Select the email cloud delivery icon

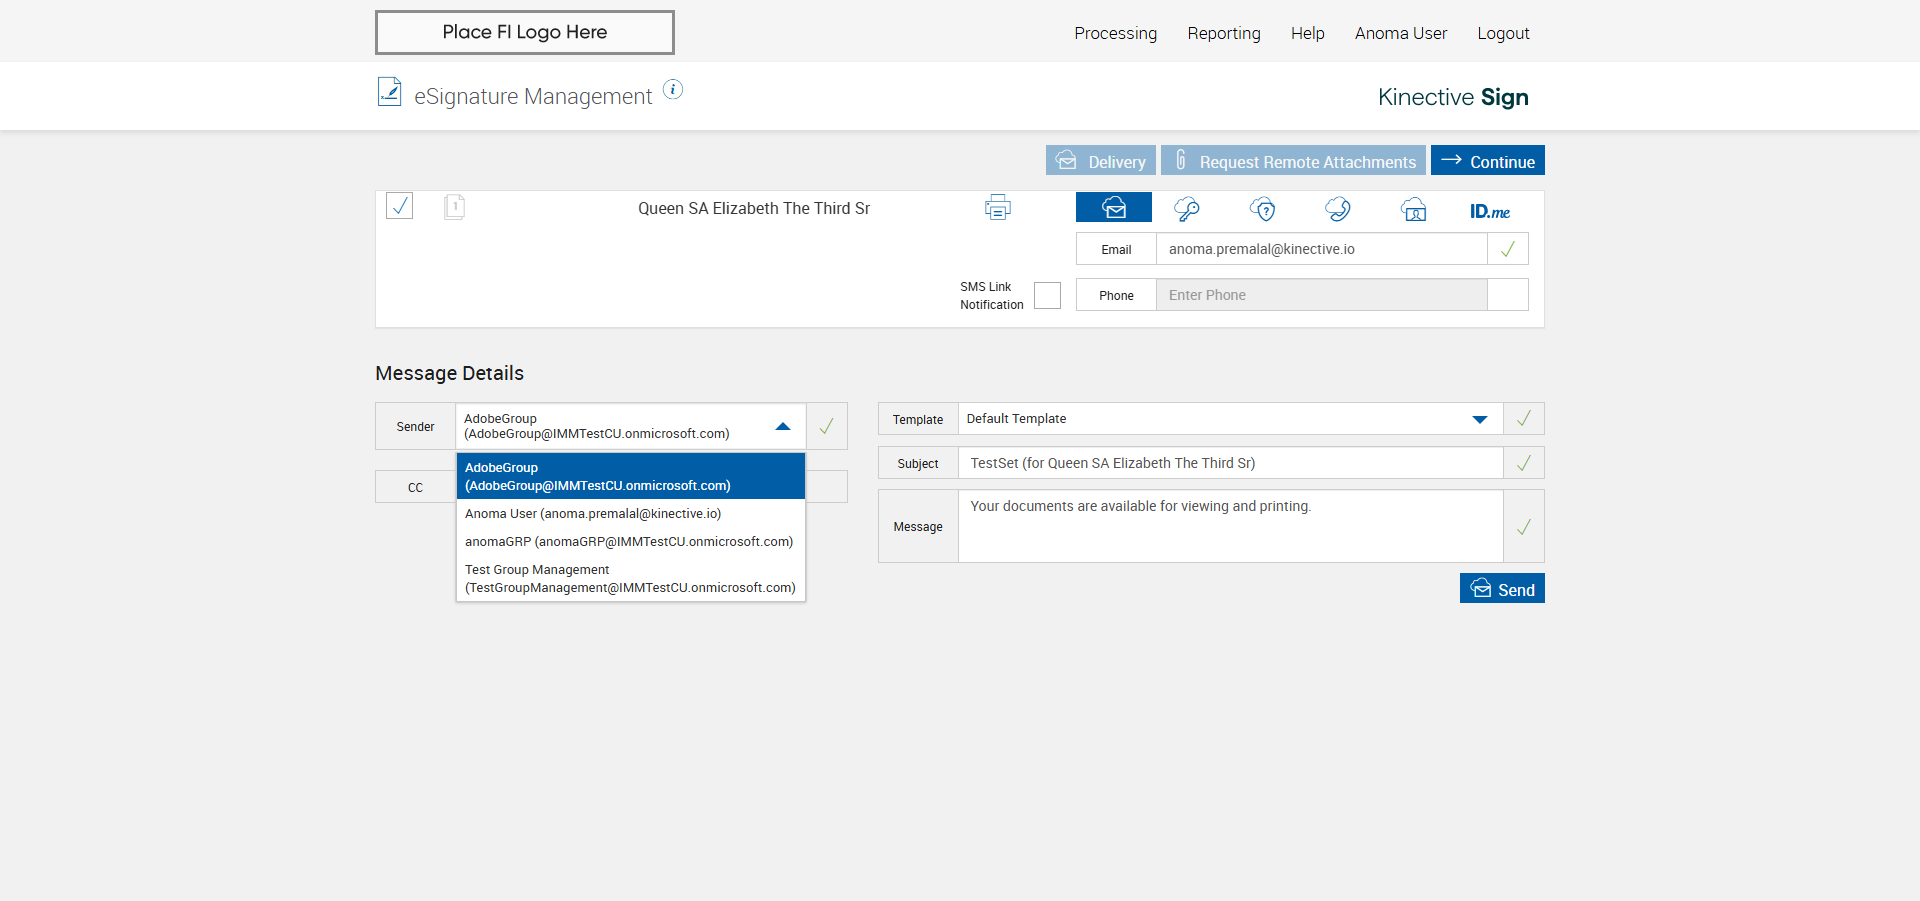pos(1113,208)
